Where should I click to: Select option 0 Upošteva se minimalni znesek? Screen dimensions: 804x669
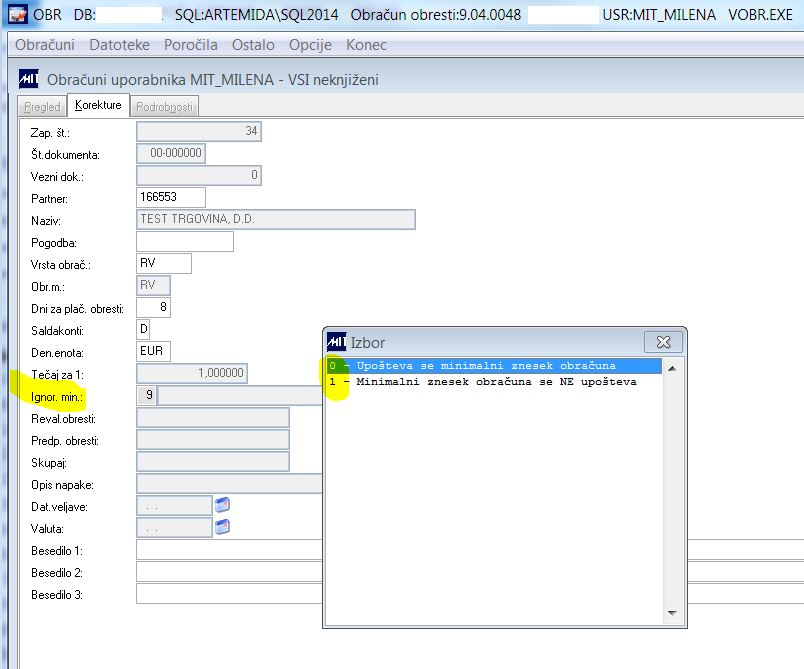[494, 366]
